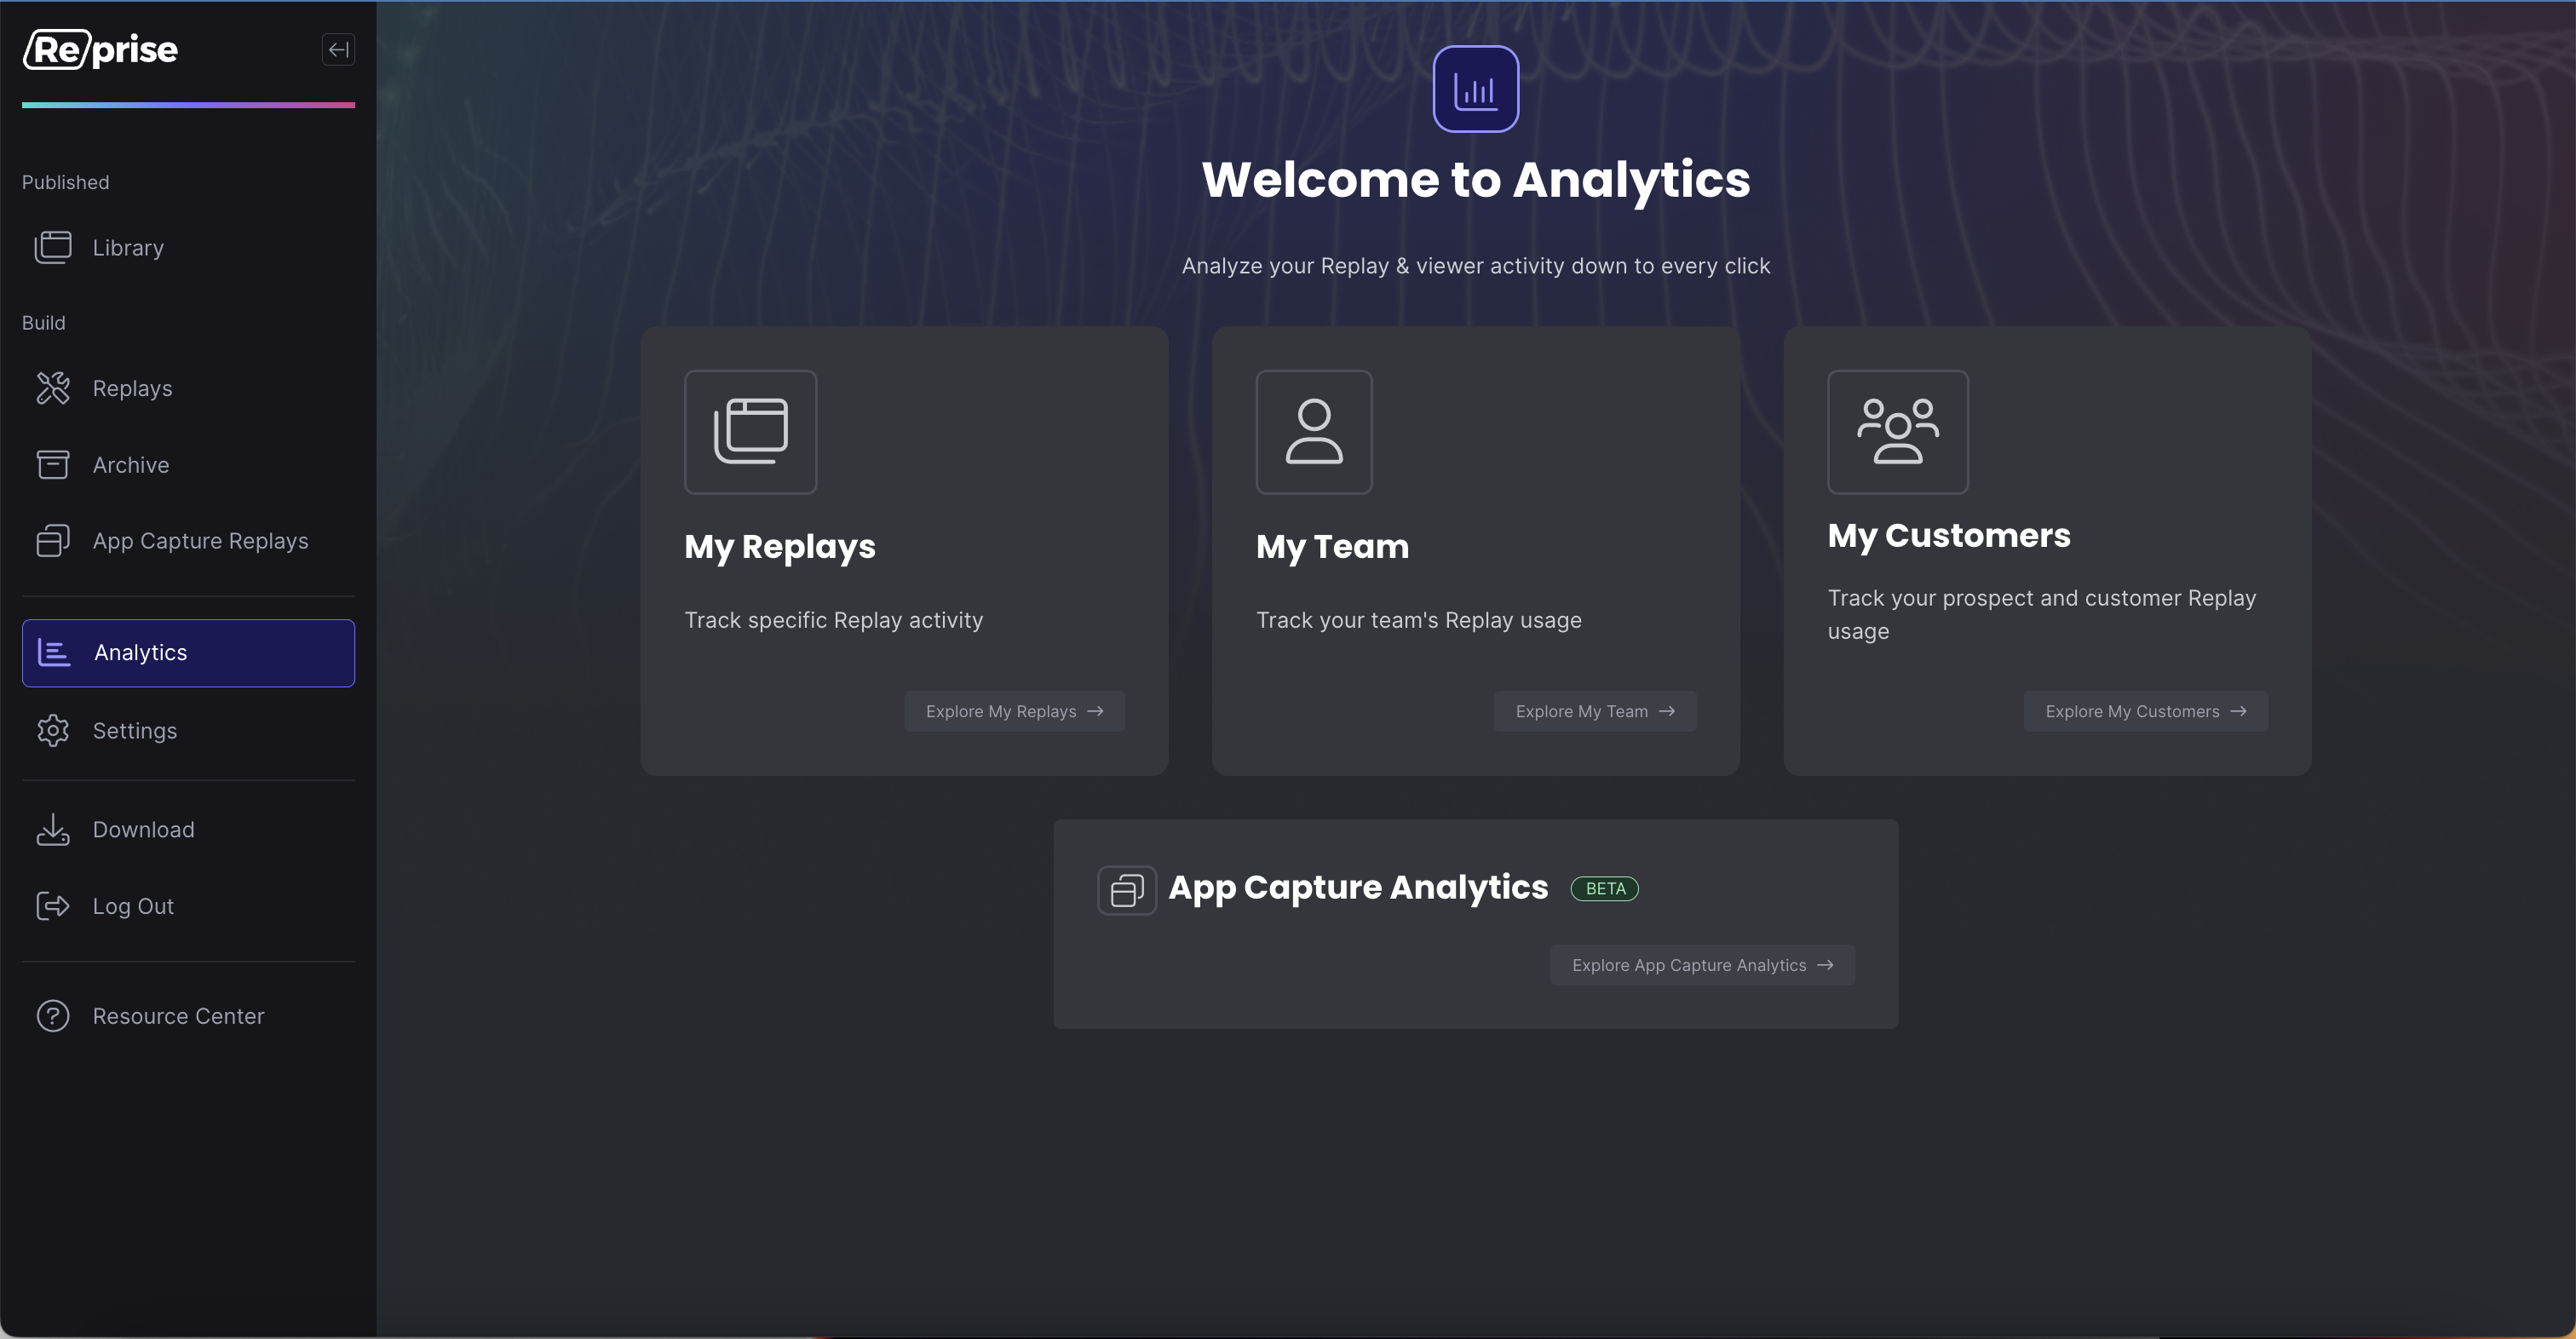Click the arrow on Explore My Customers
Screen dimensions: 2576x1339
point(2239,711)
